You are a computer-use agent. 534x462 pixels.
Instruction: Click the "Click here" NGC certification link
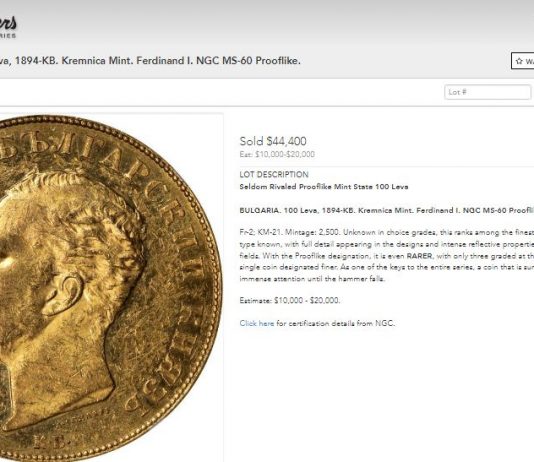pyautogui.click(x=257, y=323)
